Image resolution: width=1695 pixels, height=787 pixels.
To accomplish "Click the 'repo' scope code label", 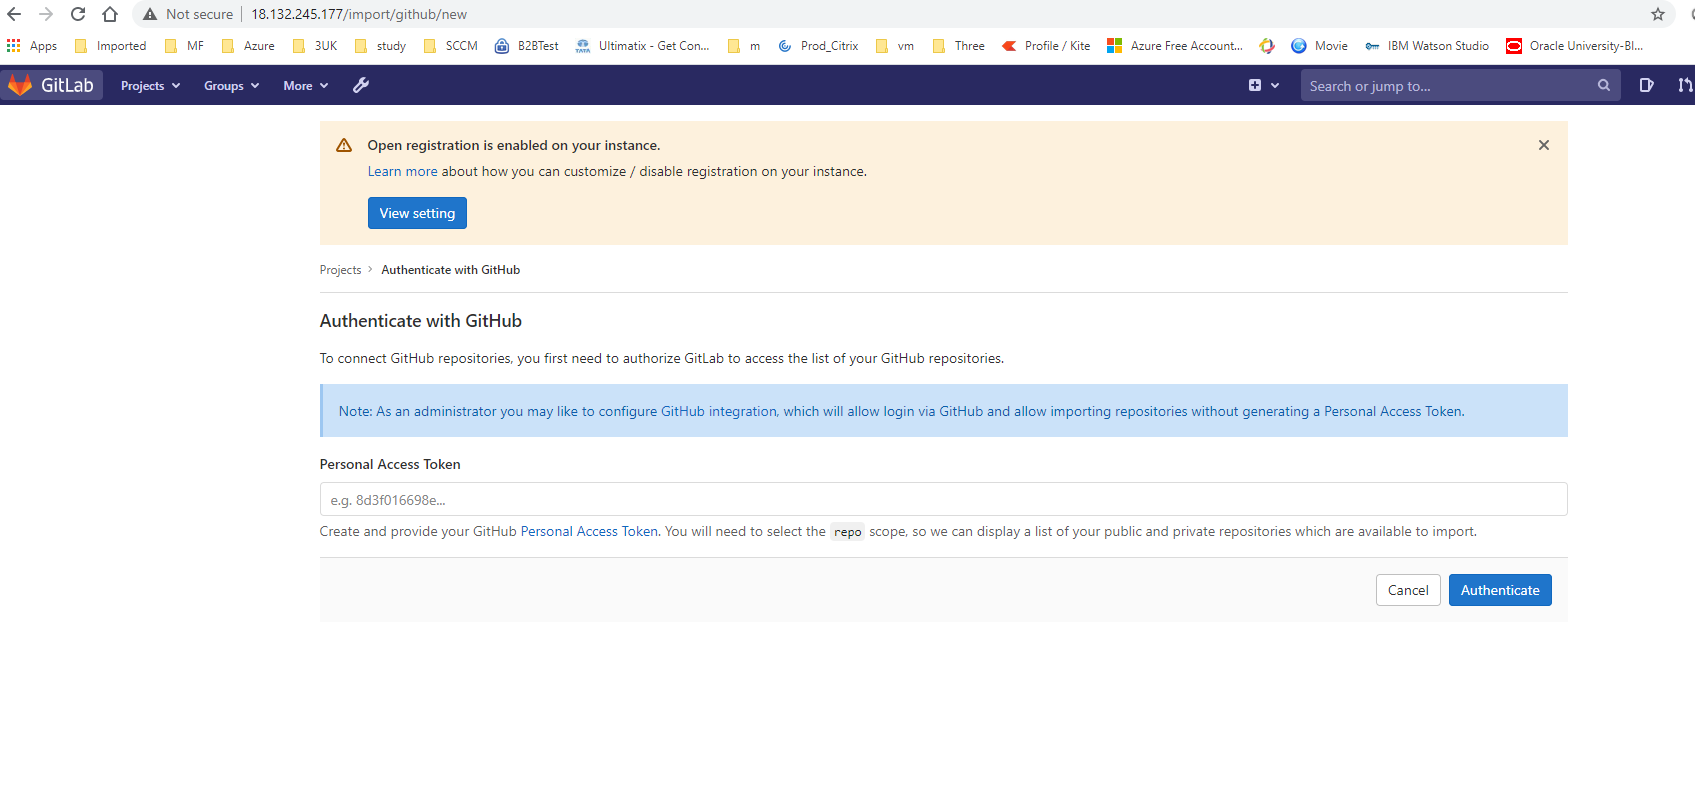I will [x=848, y=532].
